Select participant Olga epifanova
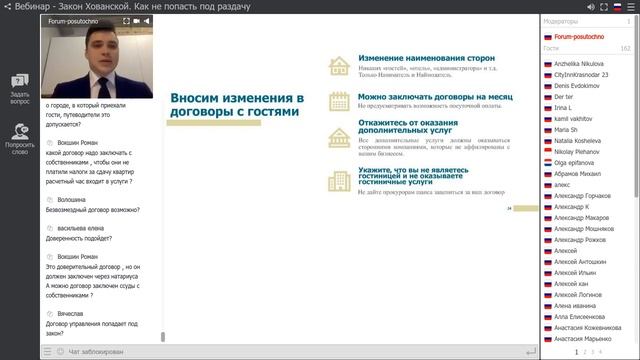Screen dimensions: 640x360 coord(574,163)
